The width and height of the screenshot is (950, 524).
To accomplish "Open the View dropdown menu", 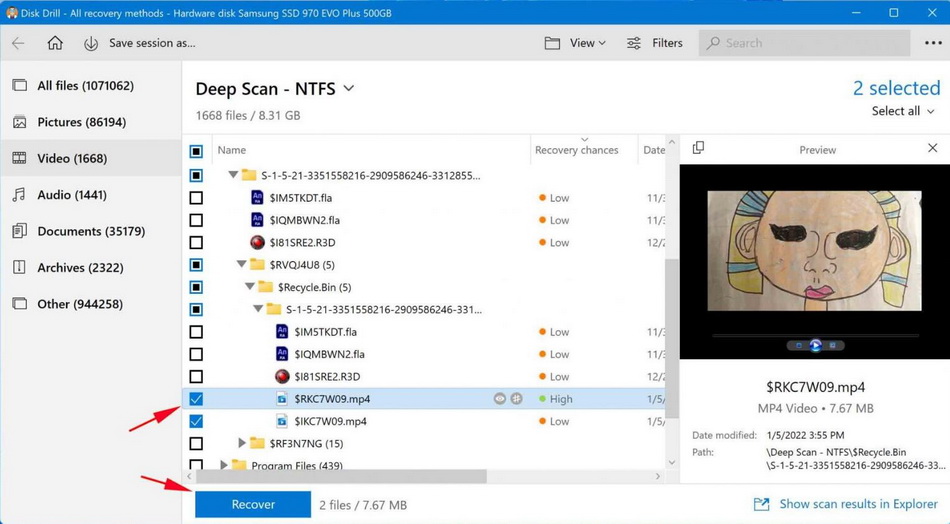I will [x=575, y=43].
